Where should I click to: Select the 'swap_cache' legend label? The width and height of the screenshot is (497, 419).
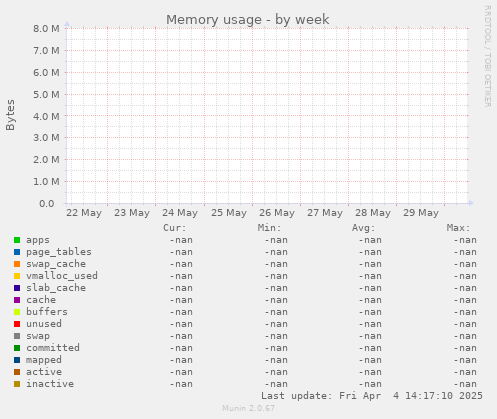(56, 264)
